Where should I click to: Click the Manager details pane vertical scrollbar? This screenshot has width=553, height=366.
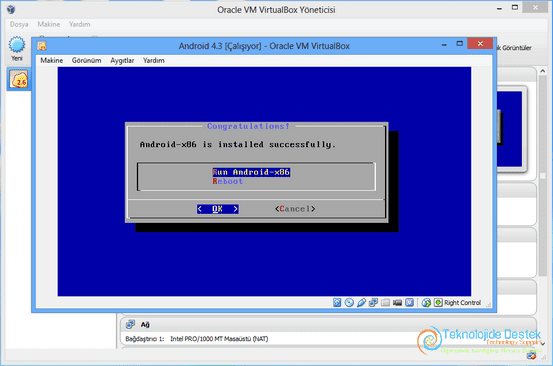click(x=543, y=176)
